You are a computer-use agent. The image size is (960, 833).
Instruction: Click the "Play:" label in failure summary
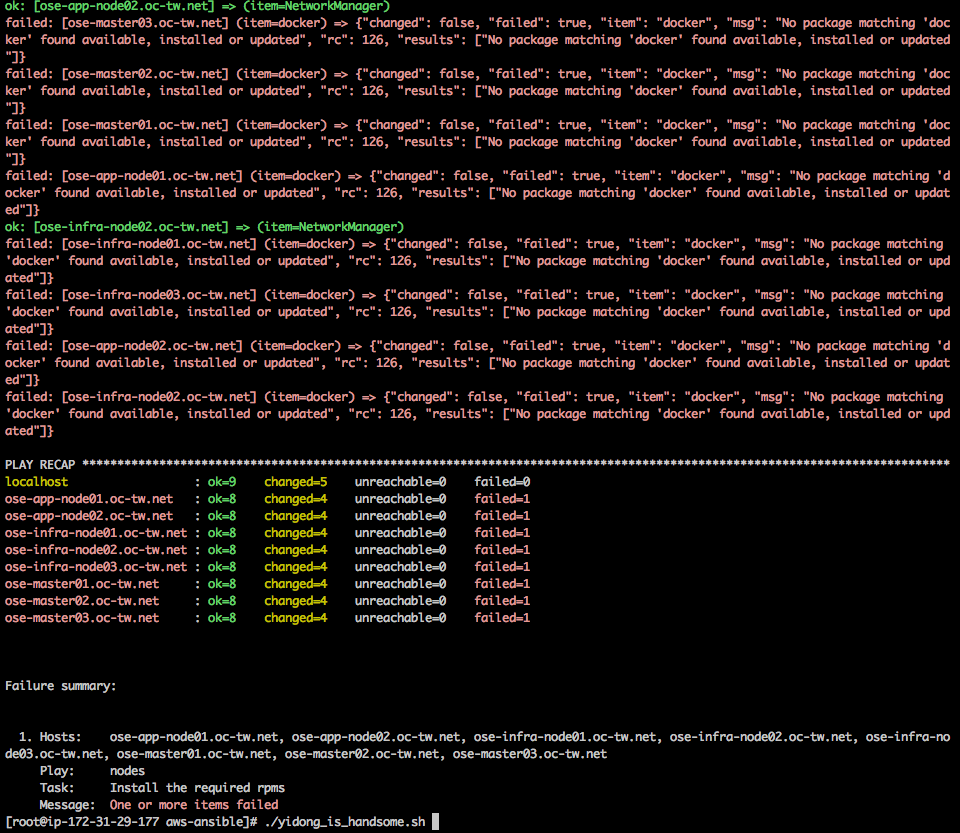tap(57, 771)
